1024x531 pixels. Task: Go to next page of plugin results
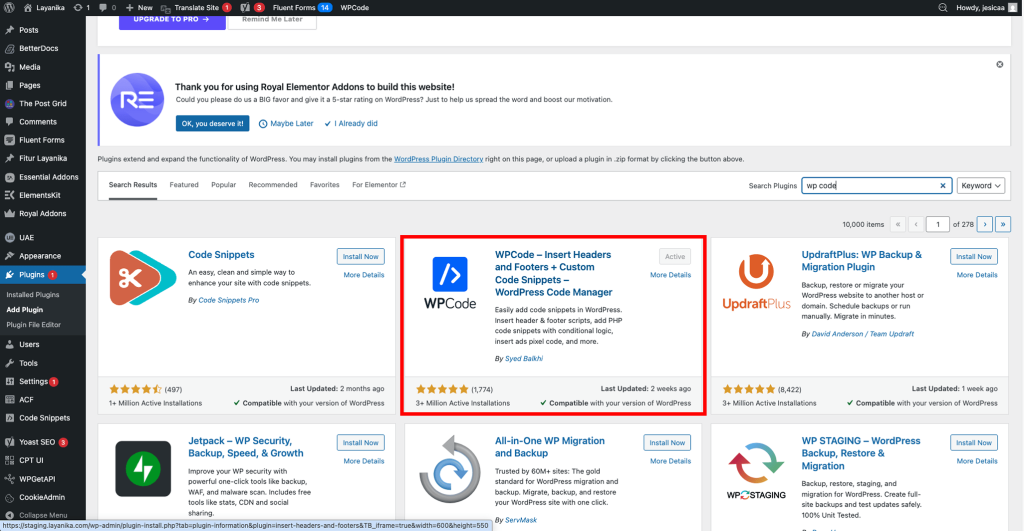(x=985, y=224)
